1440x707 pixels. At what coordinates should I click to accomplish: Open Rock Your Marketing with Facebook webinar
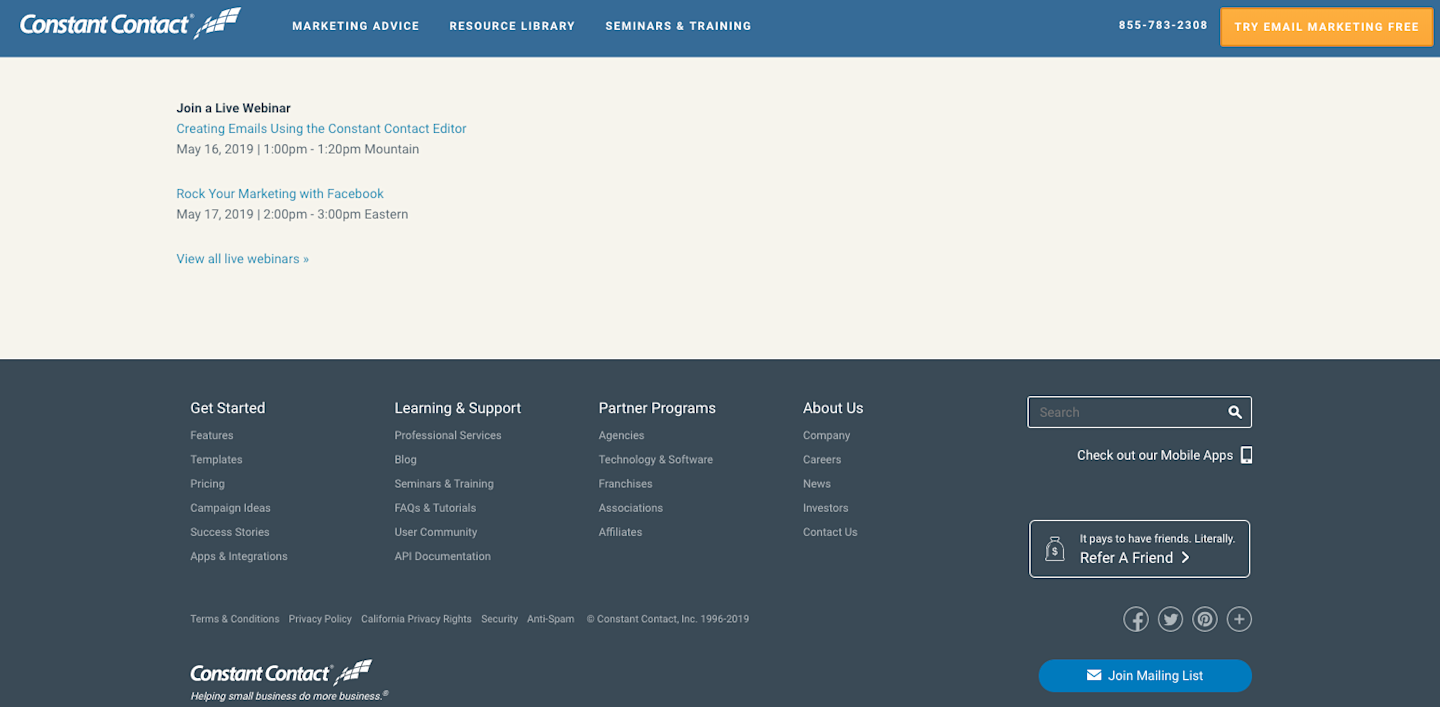pyautogui.click(x=280, y=194)
